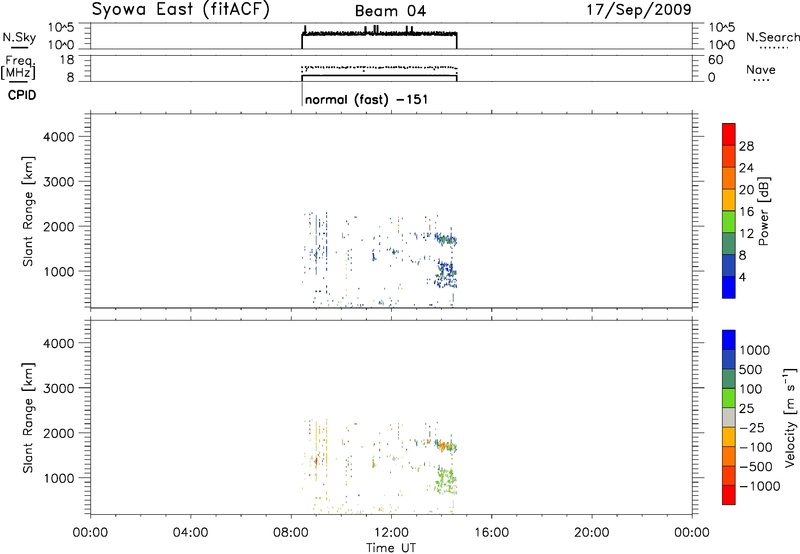Select the "Time UT" axis title
The width and height of the screenshot is (800, 554).
(391, 548)
